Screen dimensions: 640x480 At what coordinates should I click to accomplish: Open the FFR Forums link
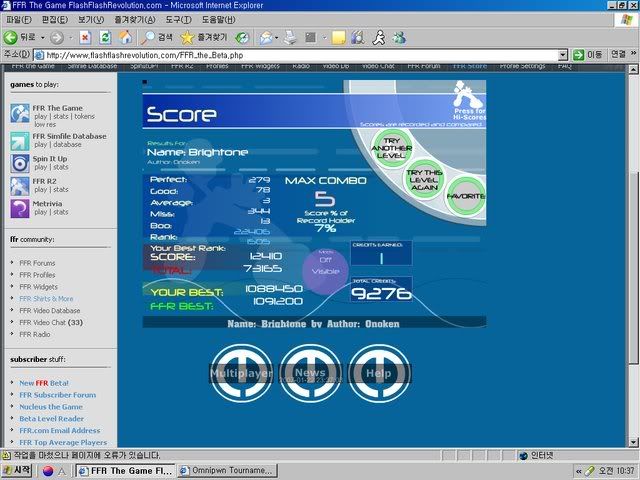[39, 263]
